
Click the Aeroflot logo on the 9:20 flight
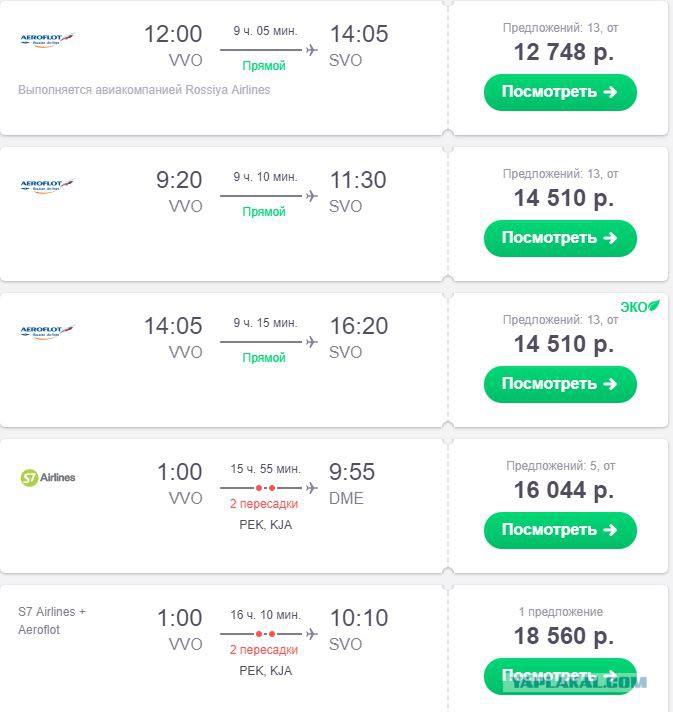(x=47, y=186)
